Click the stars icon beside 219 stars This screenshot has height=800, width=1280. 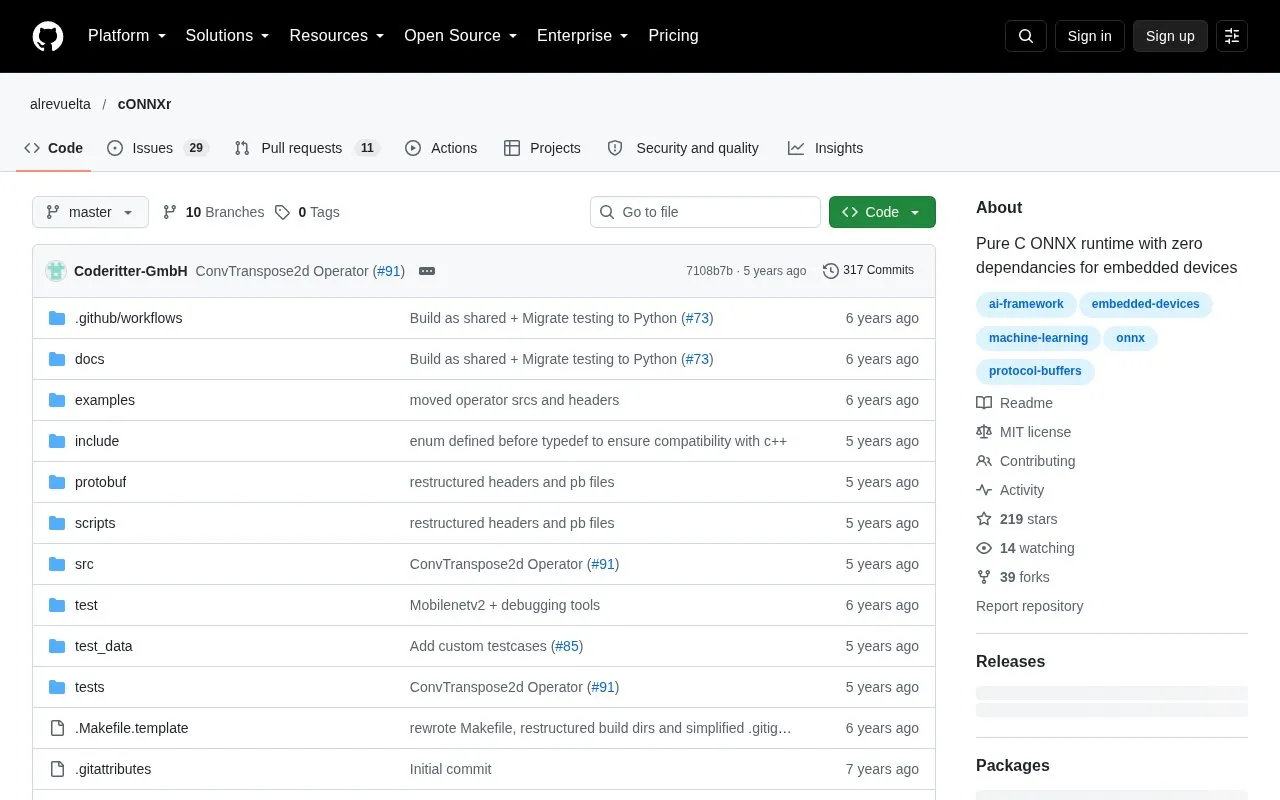tap(984, 519)
